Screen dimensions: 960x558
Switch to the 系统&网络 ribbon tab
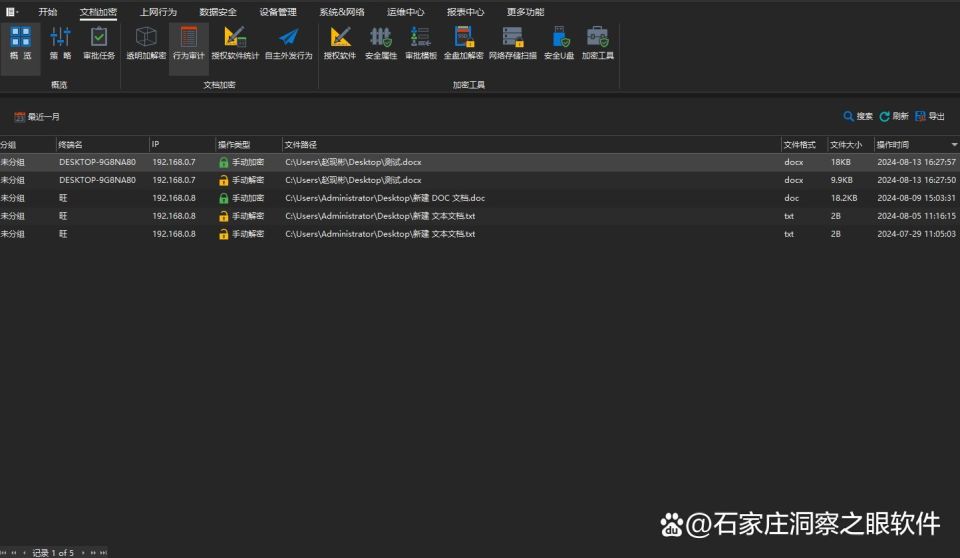(x=342, y=12)
